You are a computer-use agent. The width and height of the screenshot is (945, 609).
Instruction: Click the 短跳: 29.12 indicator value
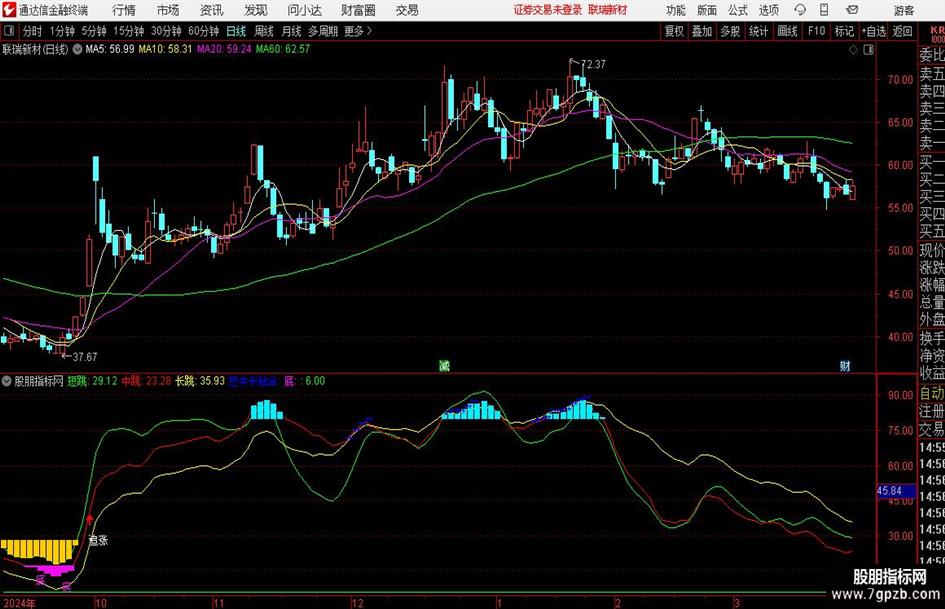[92, 381]
